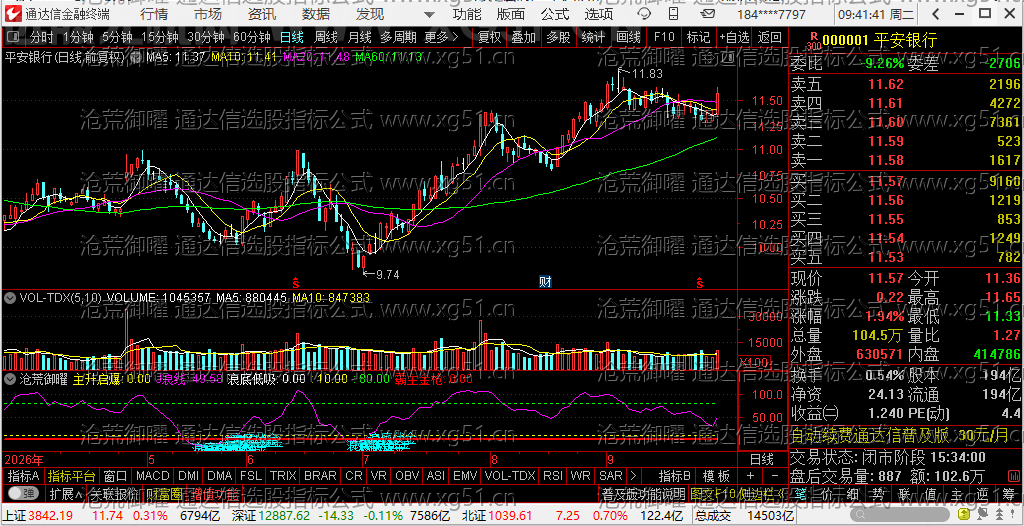Open the F10 company info
Viewport: 1024px width, 526px height.
coord(664,37)
